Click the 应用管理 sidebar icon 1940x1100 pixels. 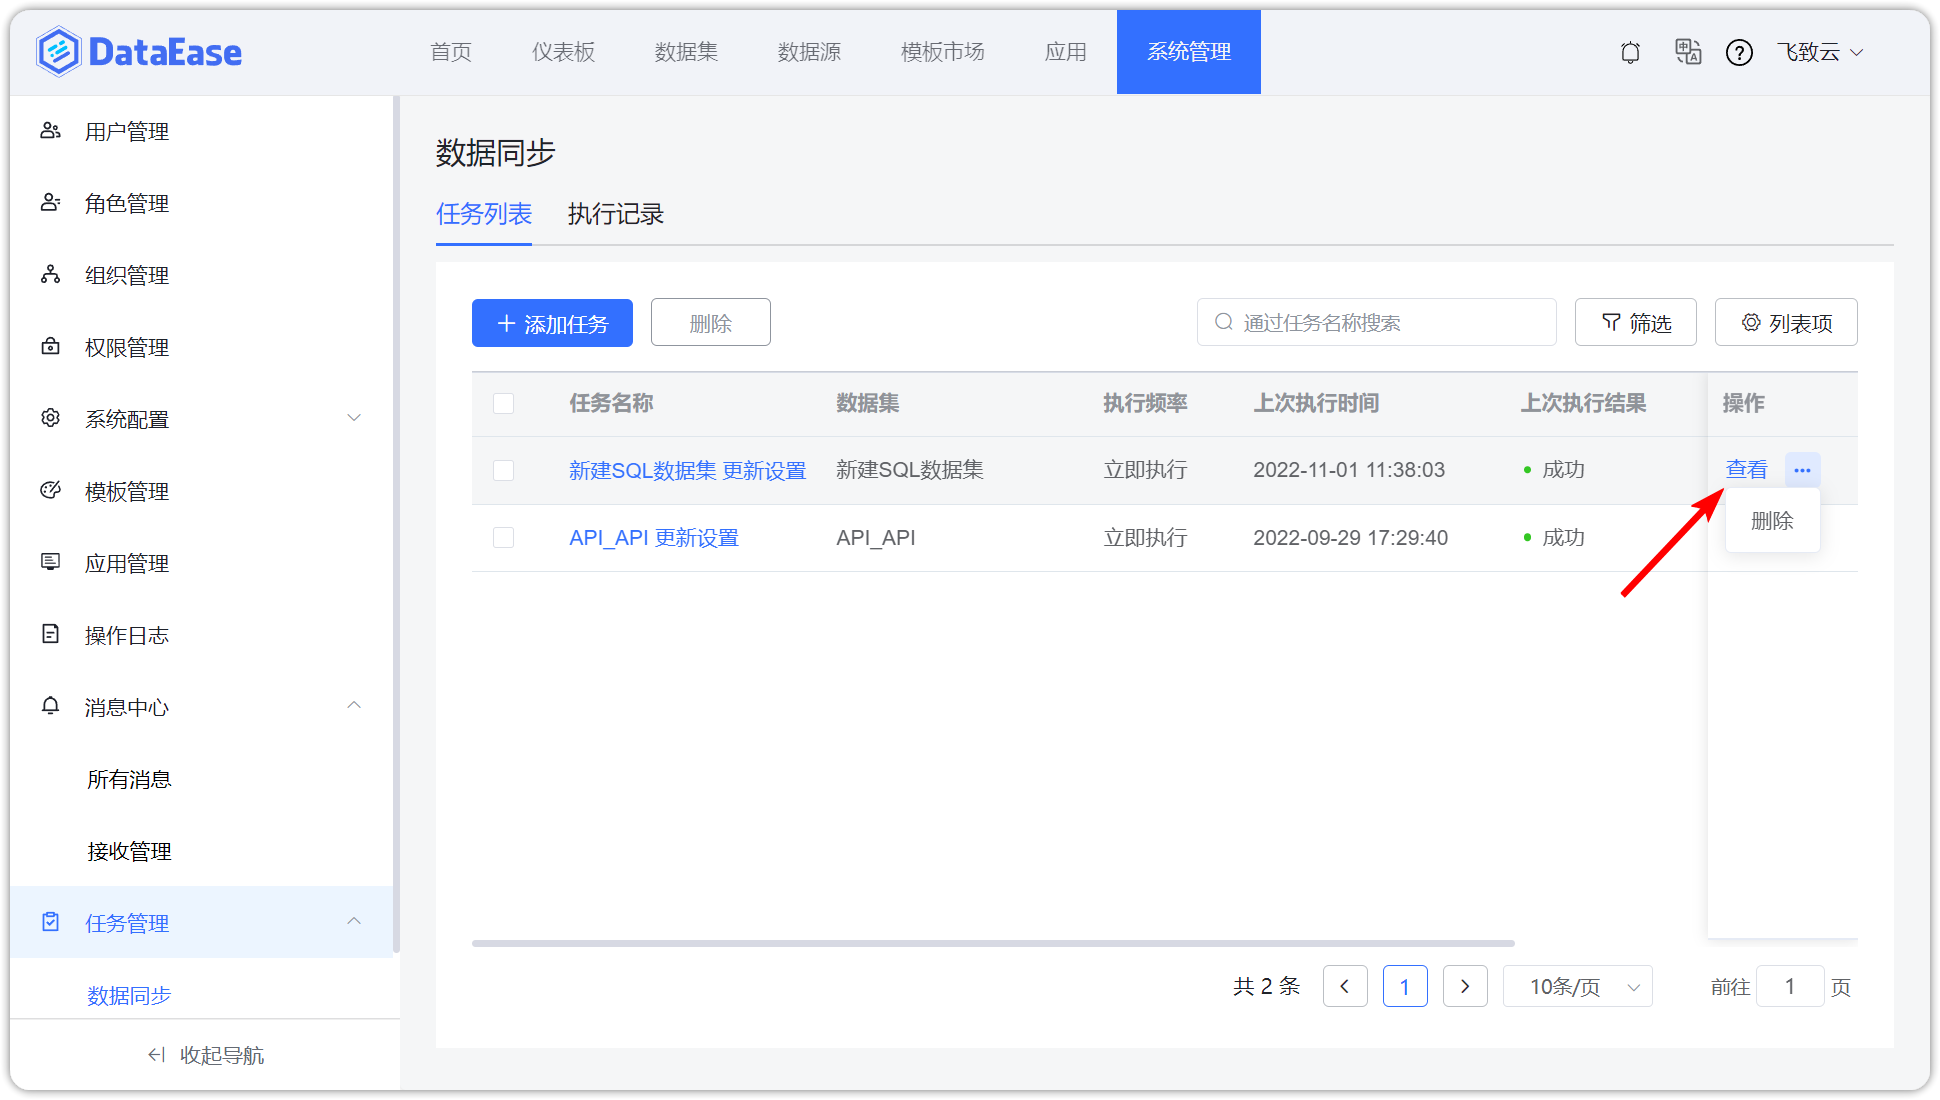[50, 562]
